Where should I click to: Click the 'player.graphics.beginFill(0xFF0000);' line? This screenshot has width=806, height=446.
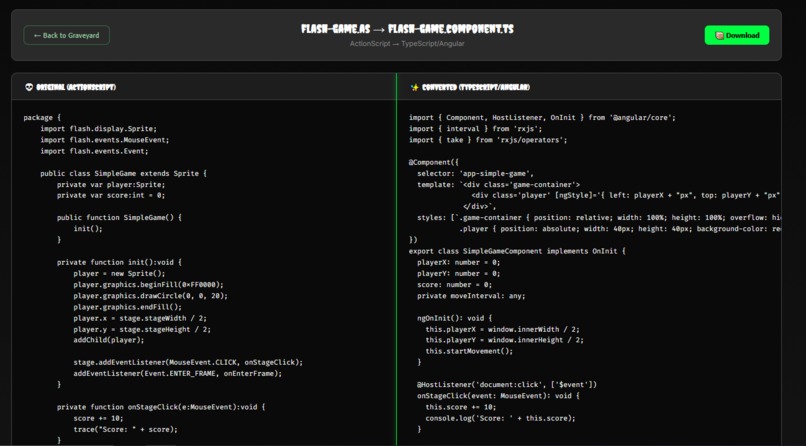149,285
